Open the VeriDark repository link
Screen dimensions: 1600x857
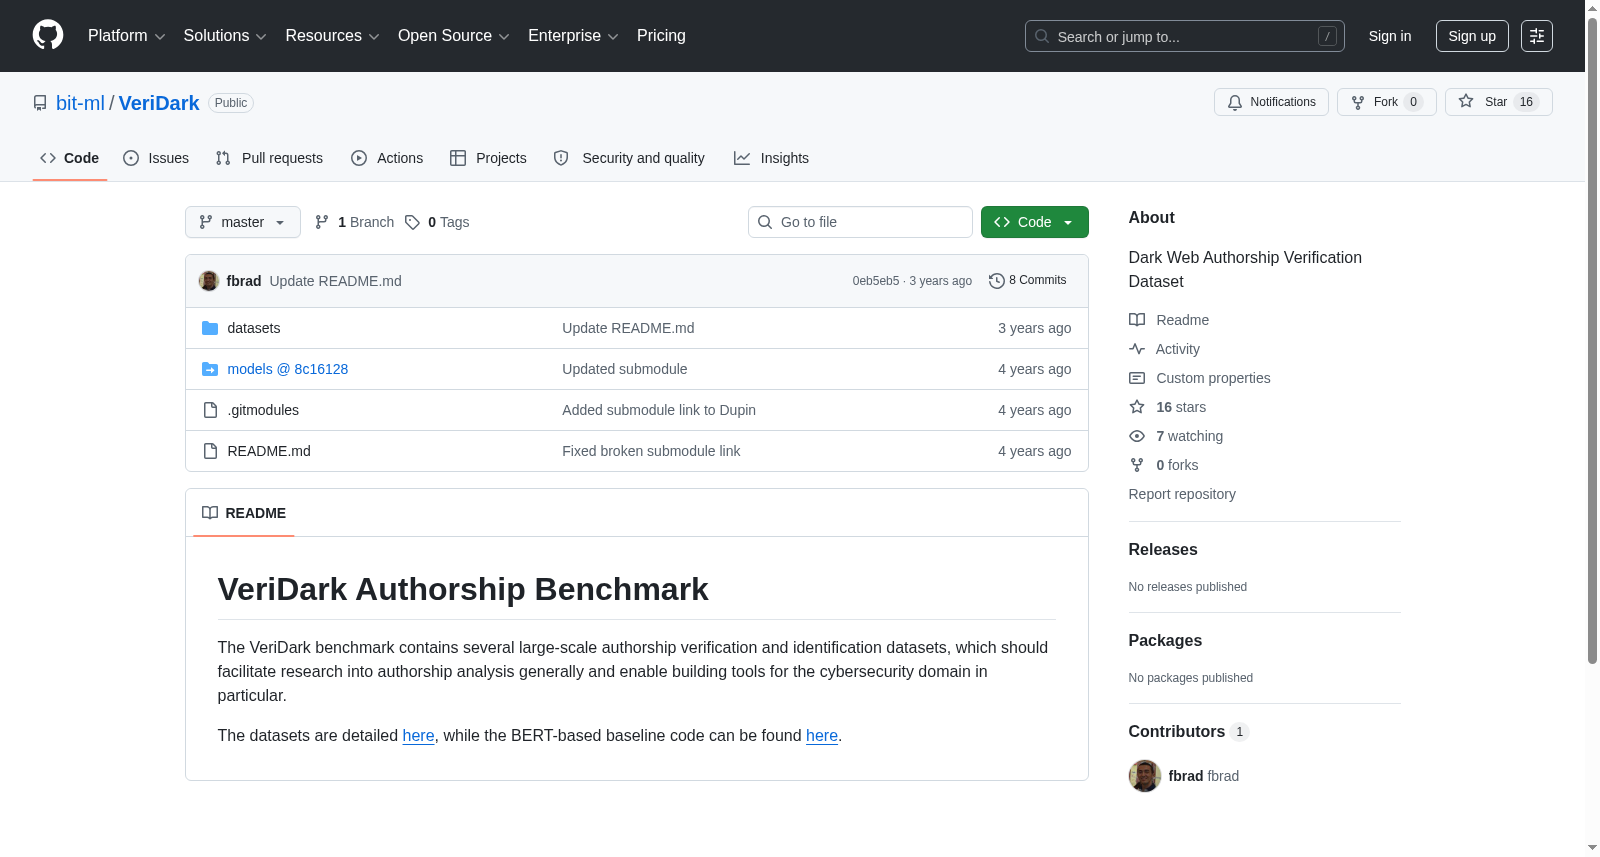point(159,103)
